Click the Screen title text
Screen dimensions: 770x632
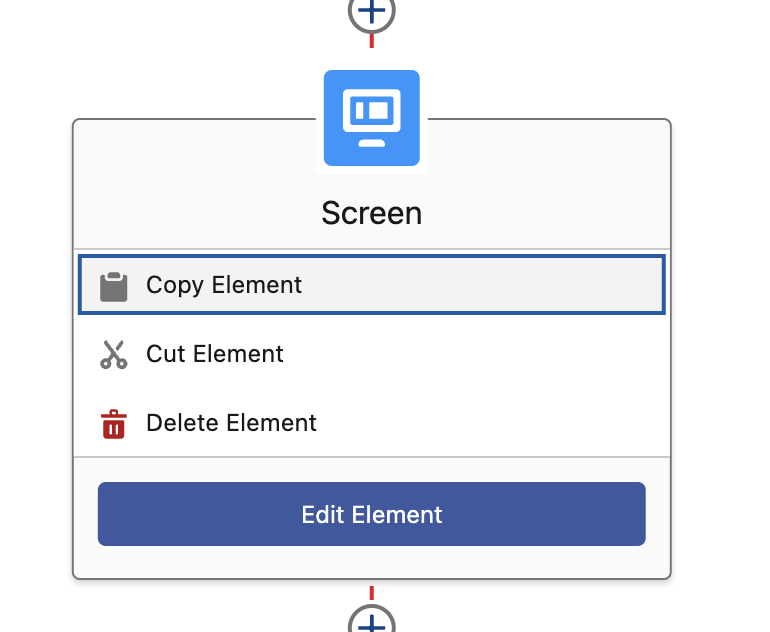click(x=372, y=213)
